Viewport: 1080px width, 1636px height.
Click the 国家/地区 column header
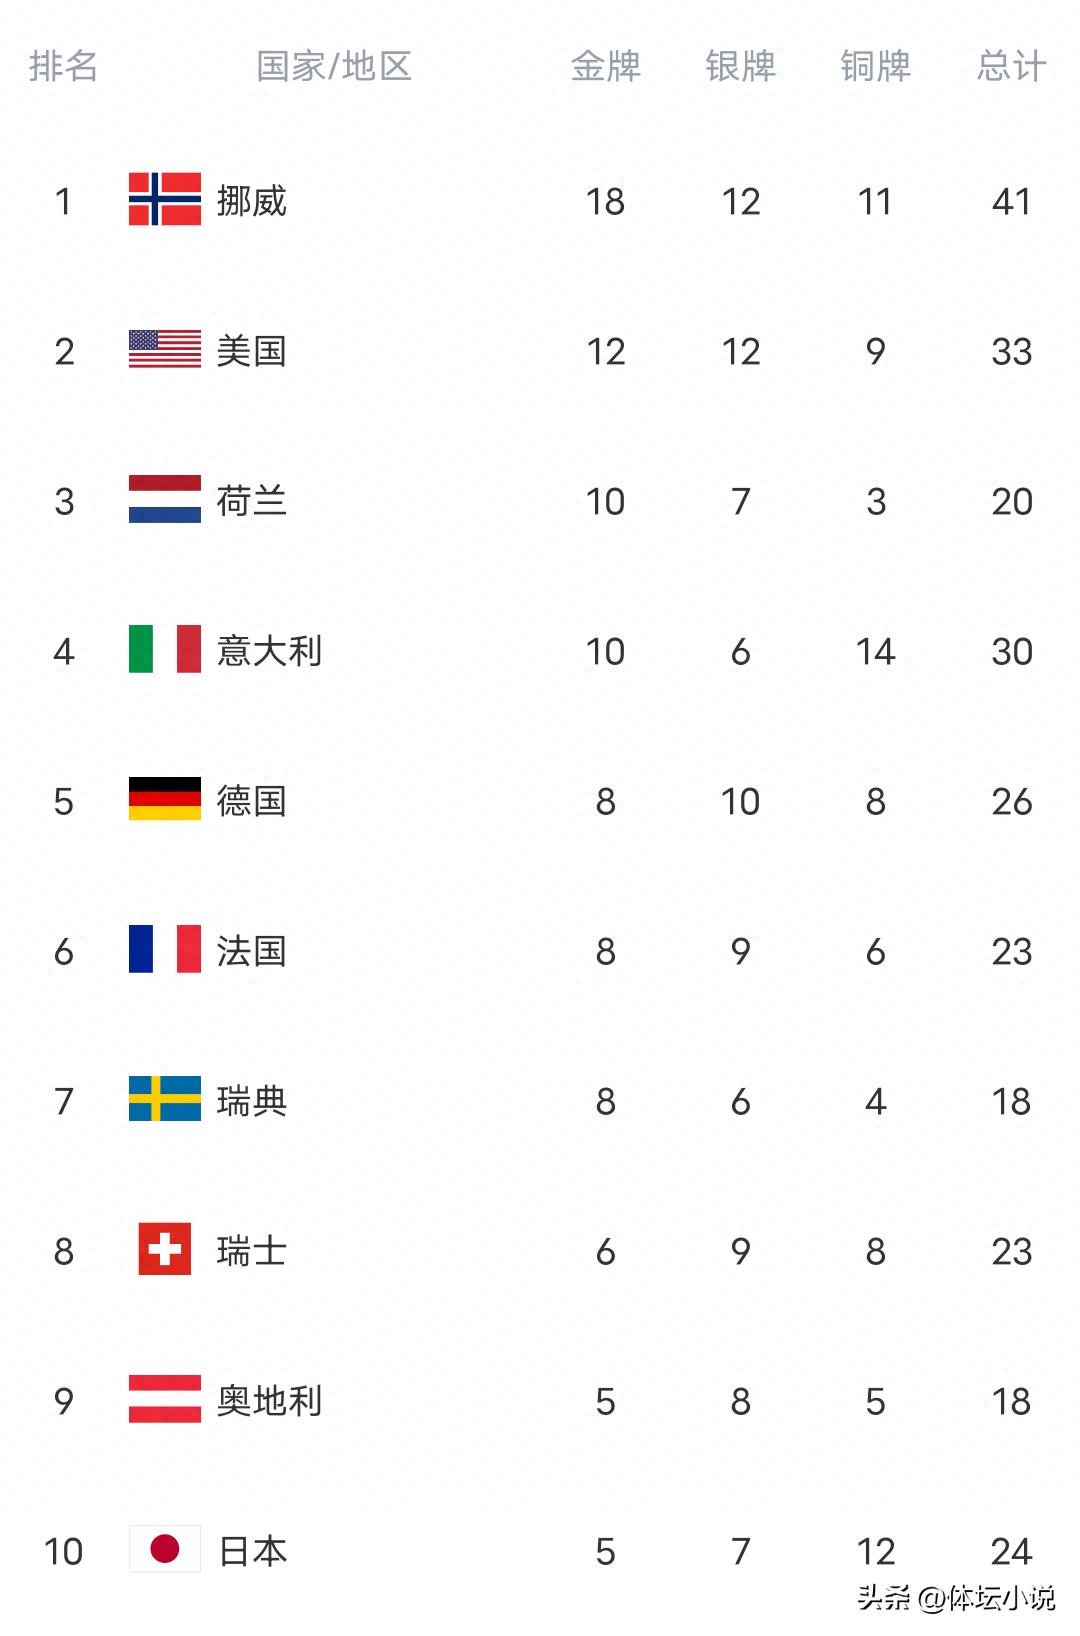click(x=334, y=66)
